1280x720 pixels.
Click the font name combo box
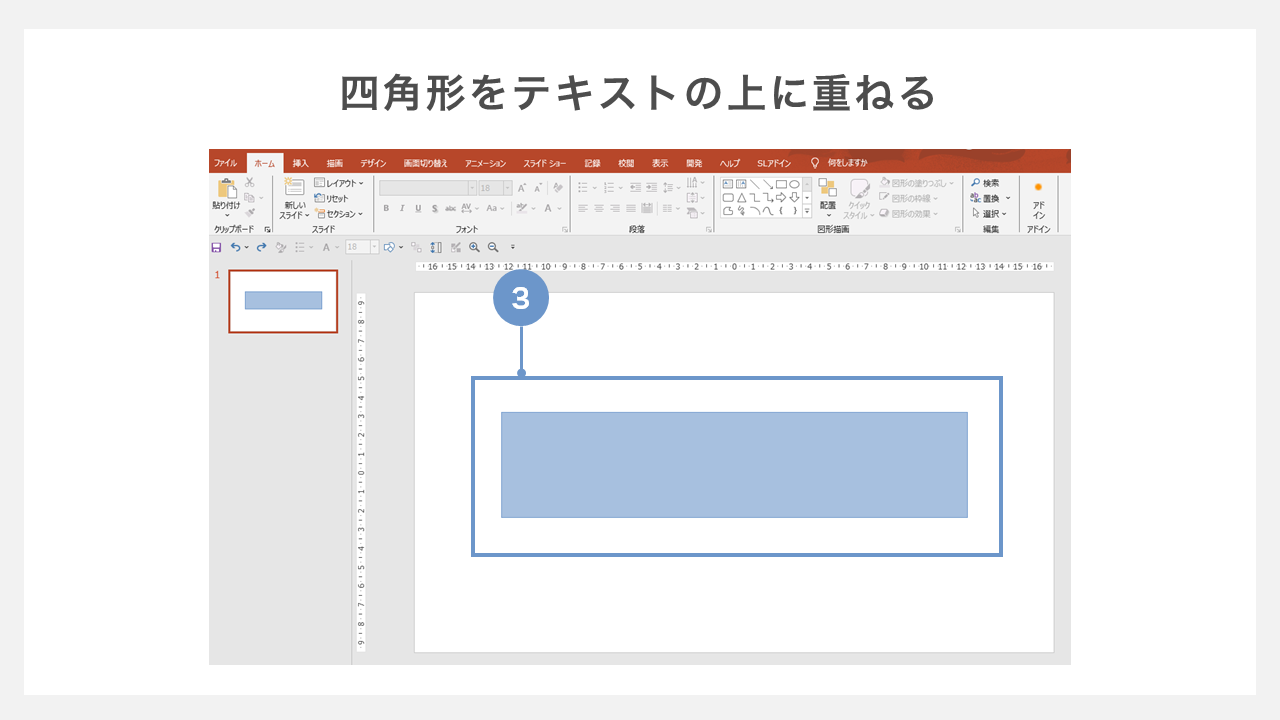(x=428, y=188)
